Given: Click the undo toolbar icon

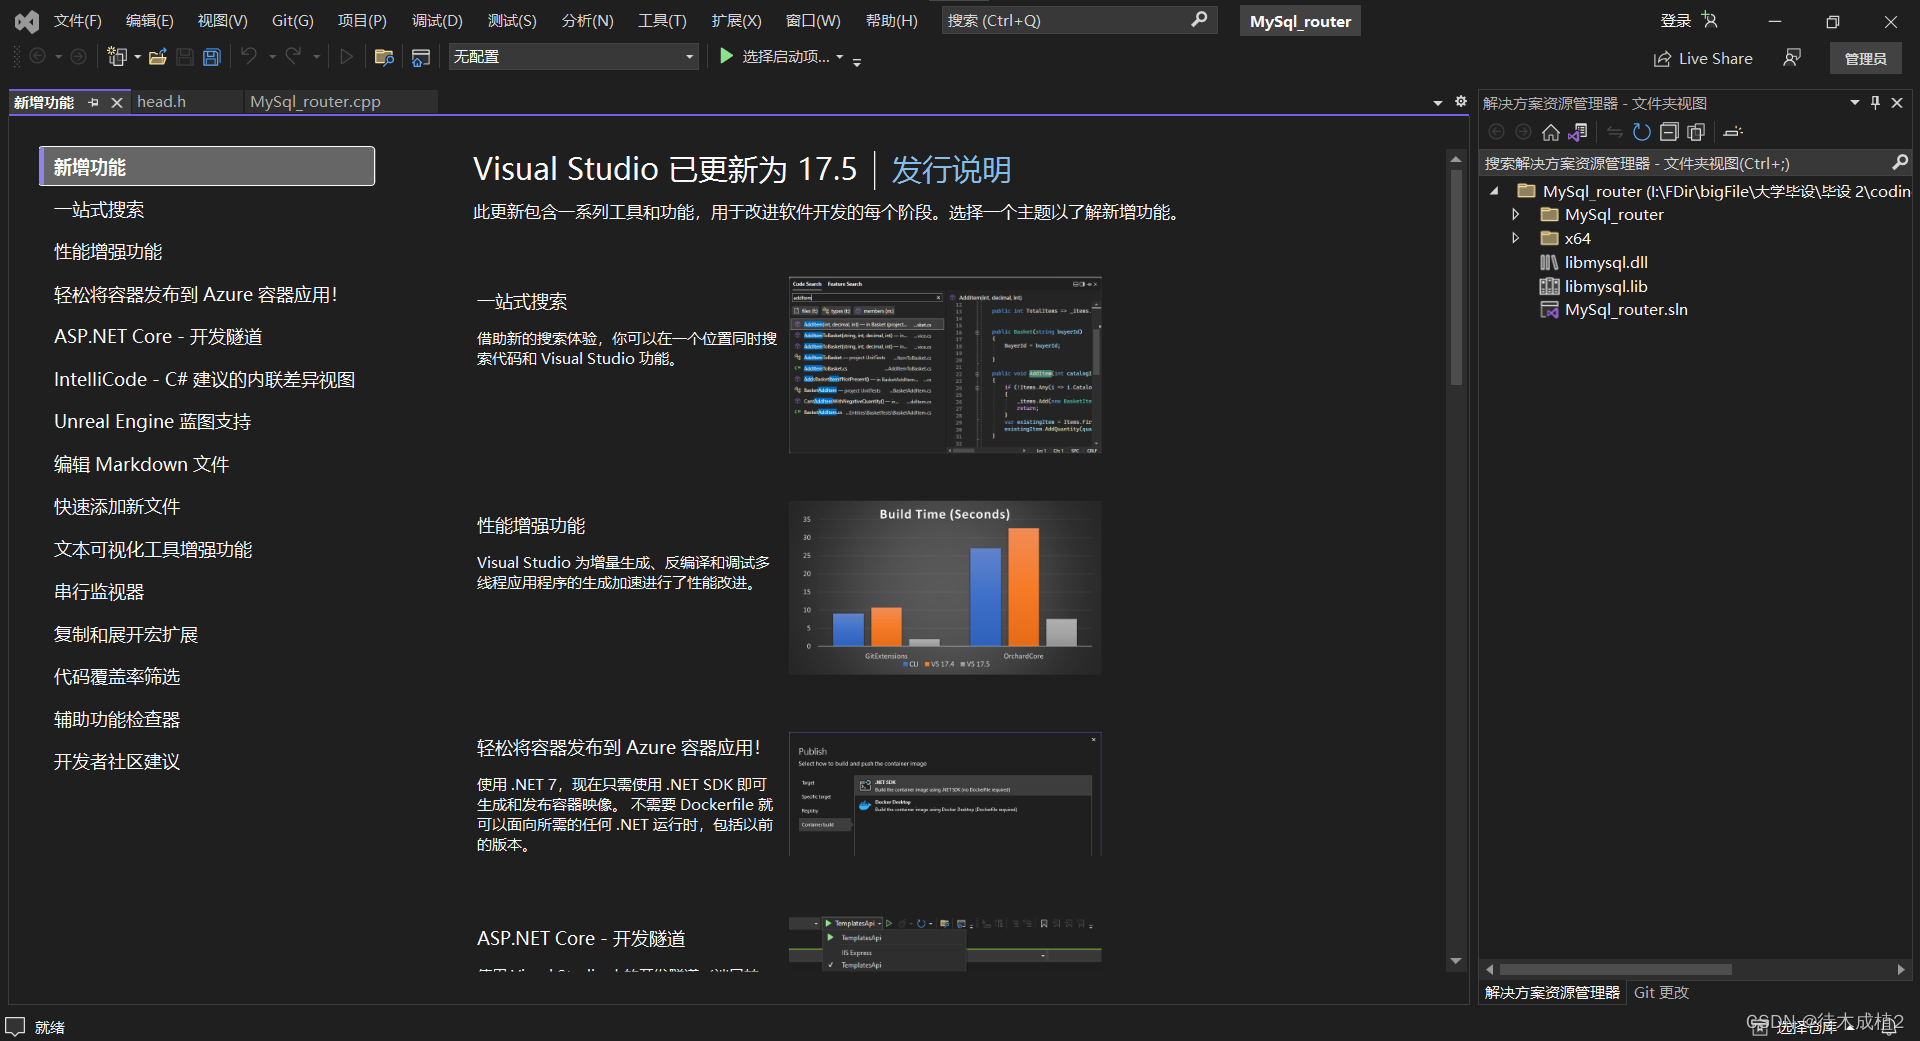Looking at the screenshot, I should point(249,57).
